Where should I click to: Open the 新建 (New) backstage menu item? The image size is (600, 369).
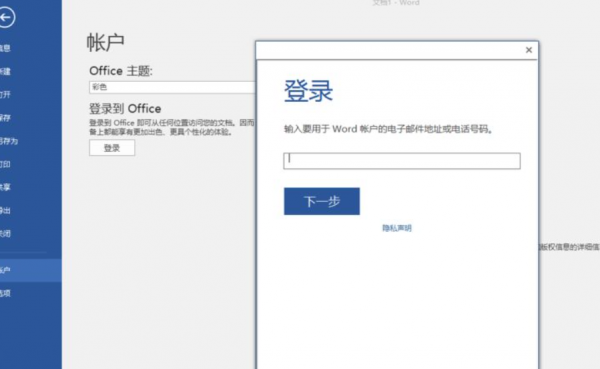tap(5, 71)
